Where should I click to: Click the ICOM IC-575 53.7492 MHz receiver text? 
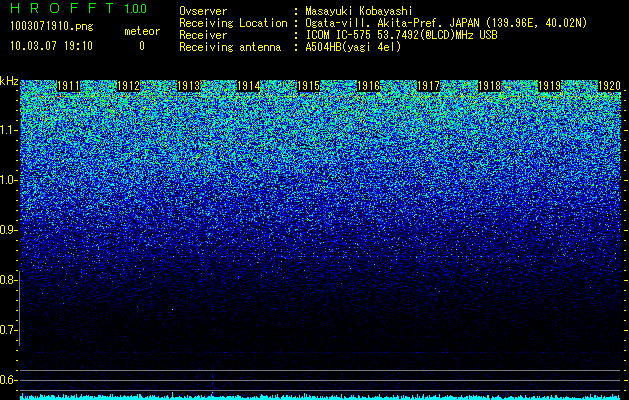click(401, 35)
